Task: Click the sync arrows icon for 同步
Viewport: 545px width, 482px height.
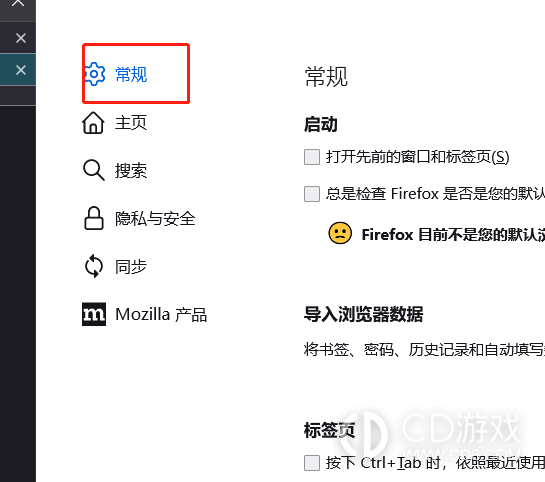Action: click(x=94, y=267)
